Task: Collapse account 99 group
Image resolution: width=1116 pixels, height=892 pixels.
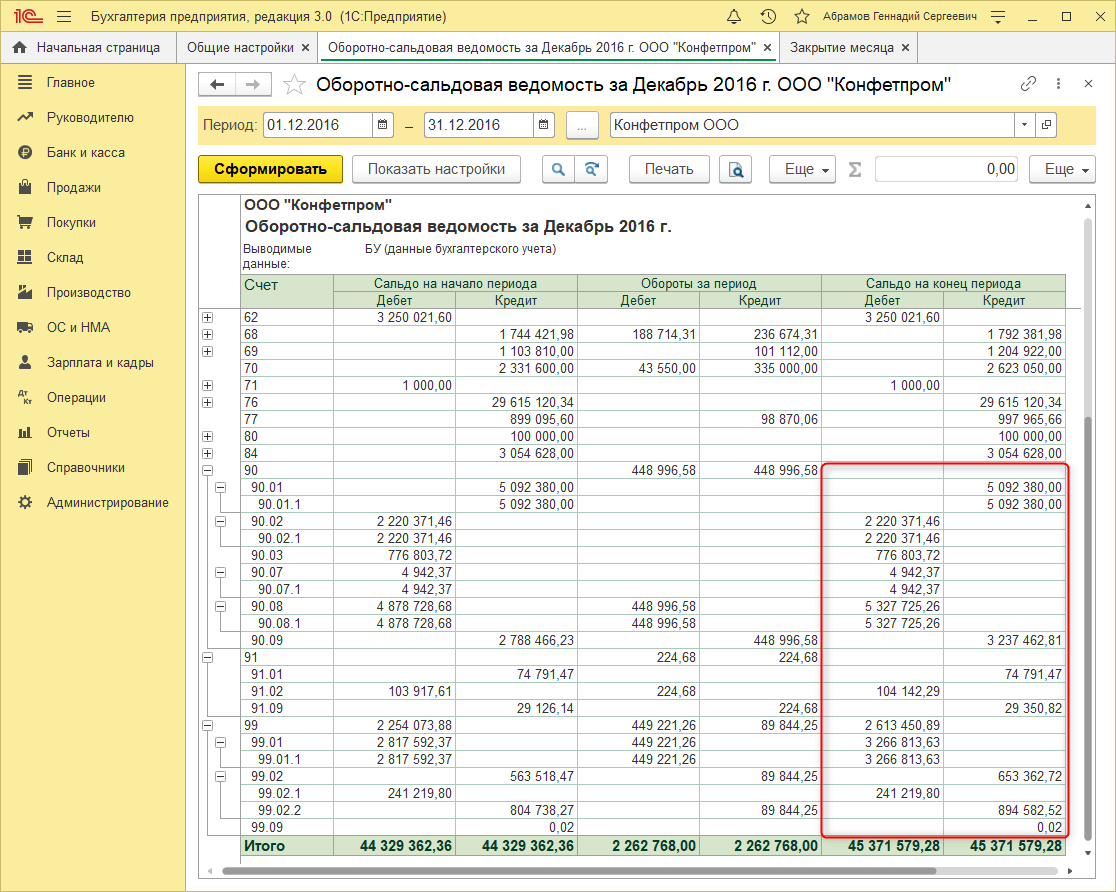Action: [208, 725]
